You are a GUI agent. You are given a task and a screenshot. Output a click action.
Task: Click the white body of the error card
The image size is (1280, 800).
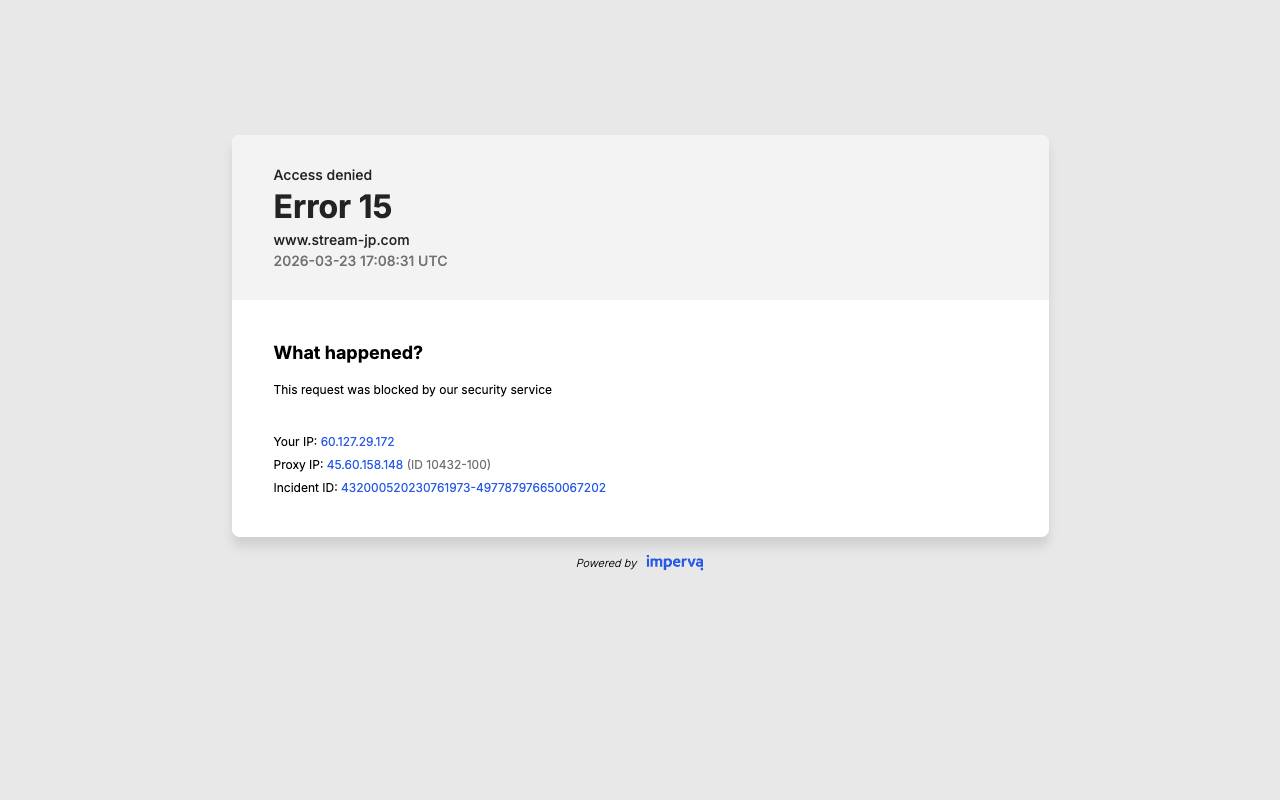800,420
